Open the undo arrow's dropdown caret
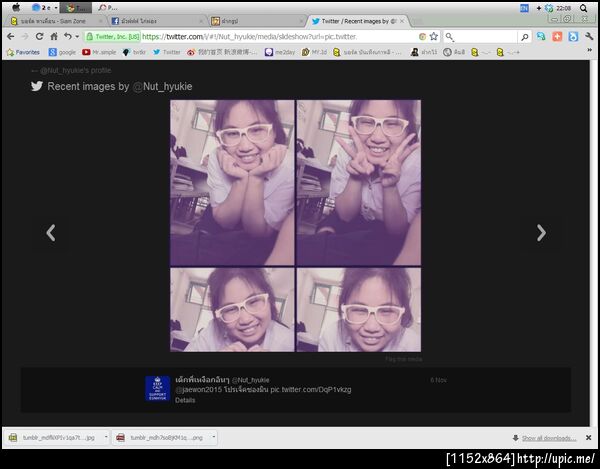 (77, 37)
